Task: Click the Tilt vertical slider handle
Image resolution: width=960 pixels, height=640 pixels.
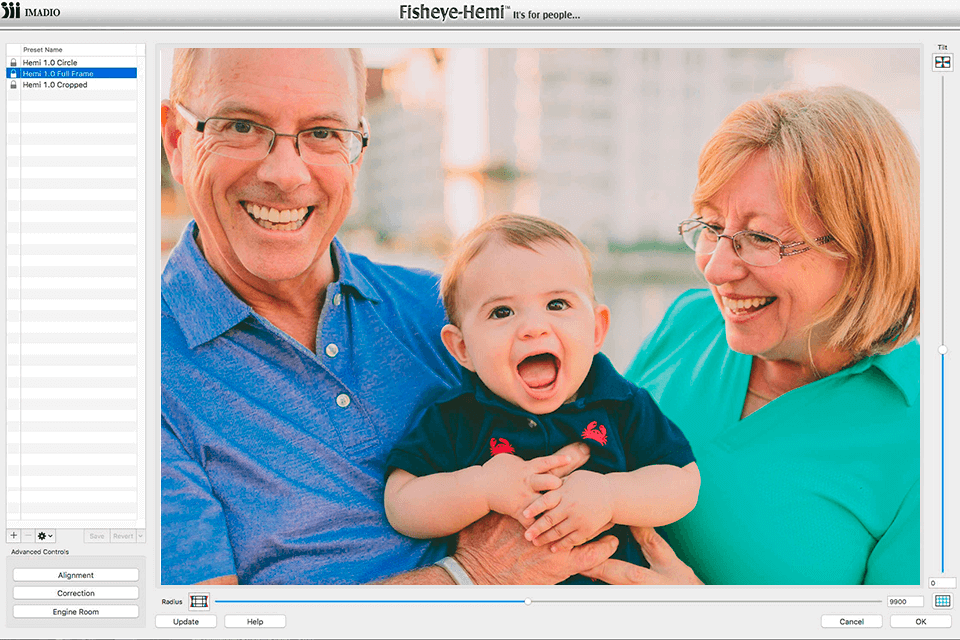Action: pyautogui.click(x=942, y=349)
